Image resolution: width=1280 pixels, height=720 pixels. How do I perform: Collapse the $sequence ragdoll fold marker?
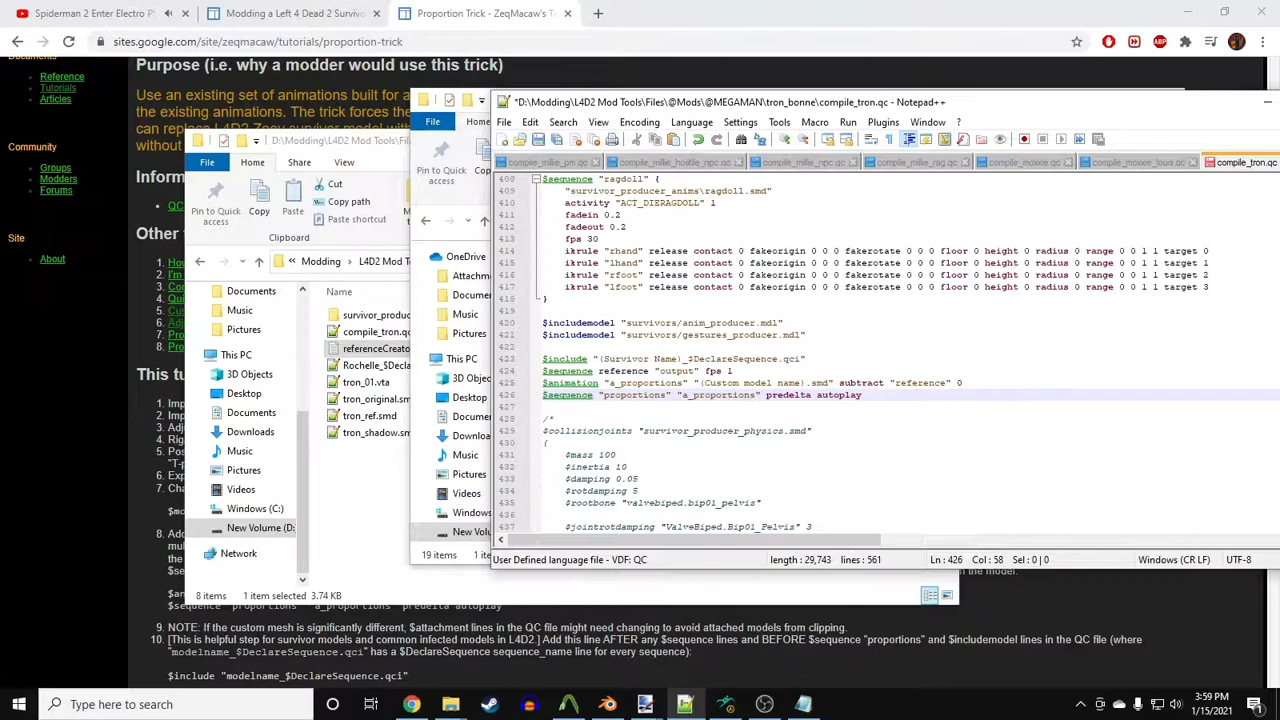point(535,179)
